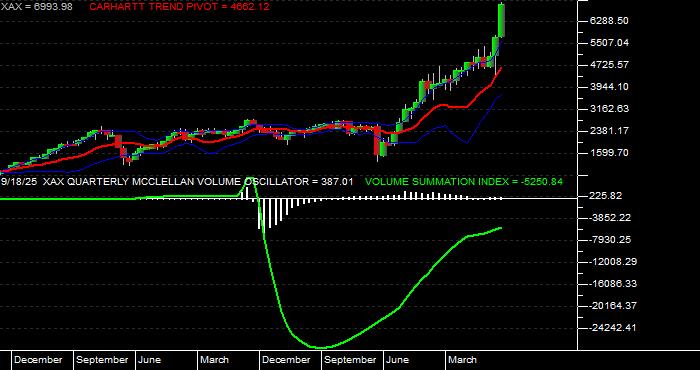Select the 4725.57 price axis value
Viewport: 700px width, 370px height.
coord(608,65)
